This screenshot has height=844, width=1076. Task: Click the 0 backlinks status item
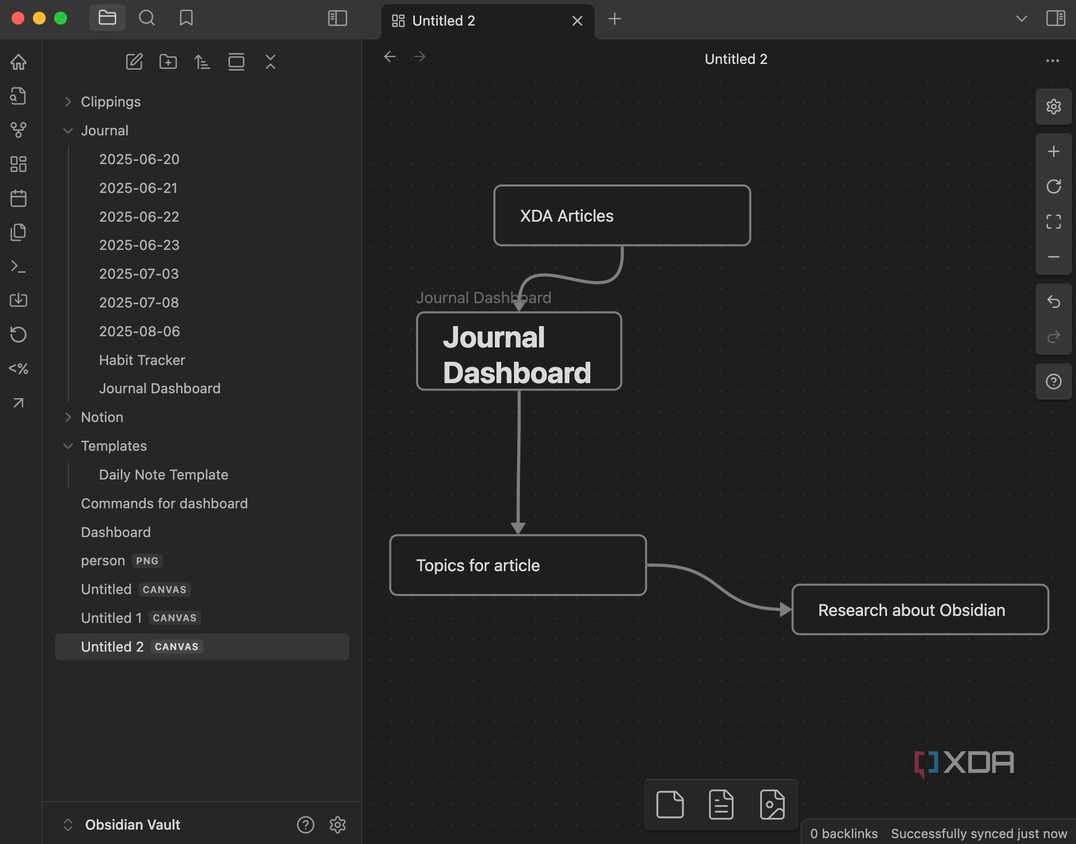[843, 834]
